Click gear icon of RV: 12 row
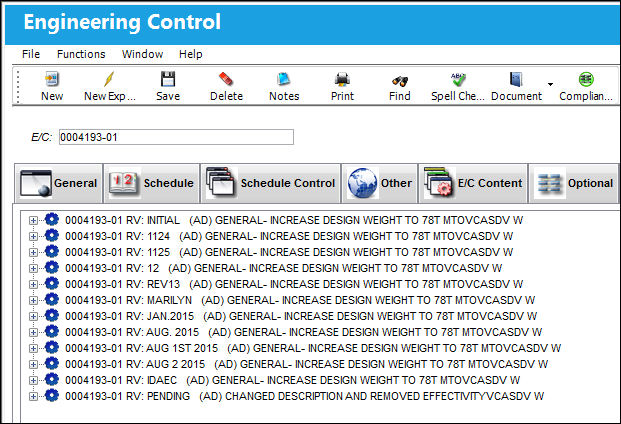The height and width of the screenshot is (424, 621). pyautogui.click(x=51, y=267)
